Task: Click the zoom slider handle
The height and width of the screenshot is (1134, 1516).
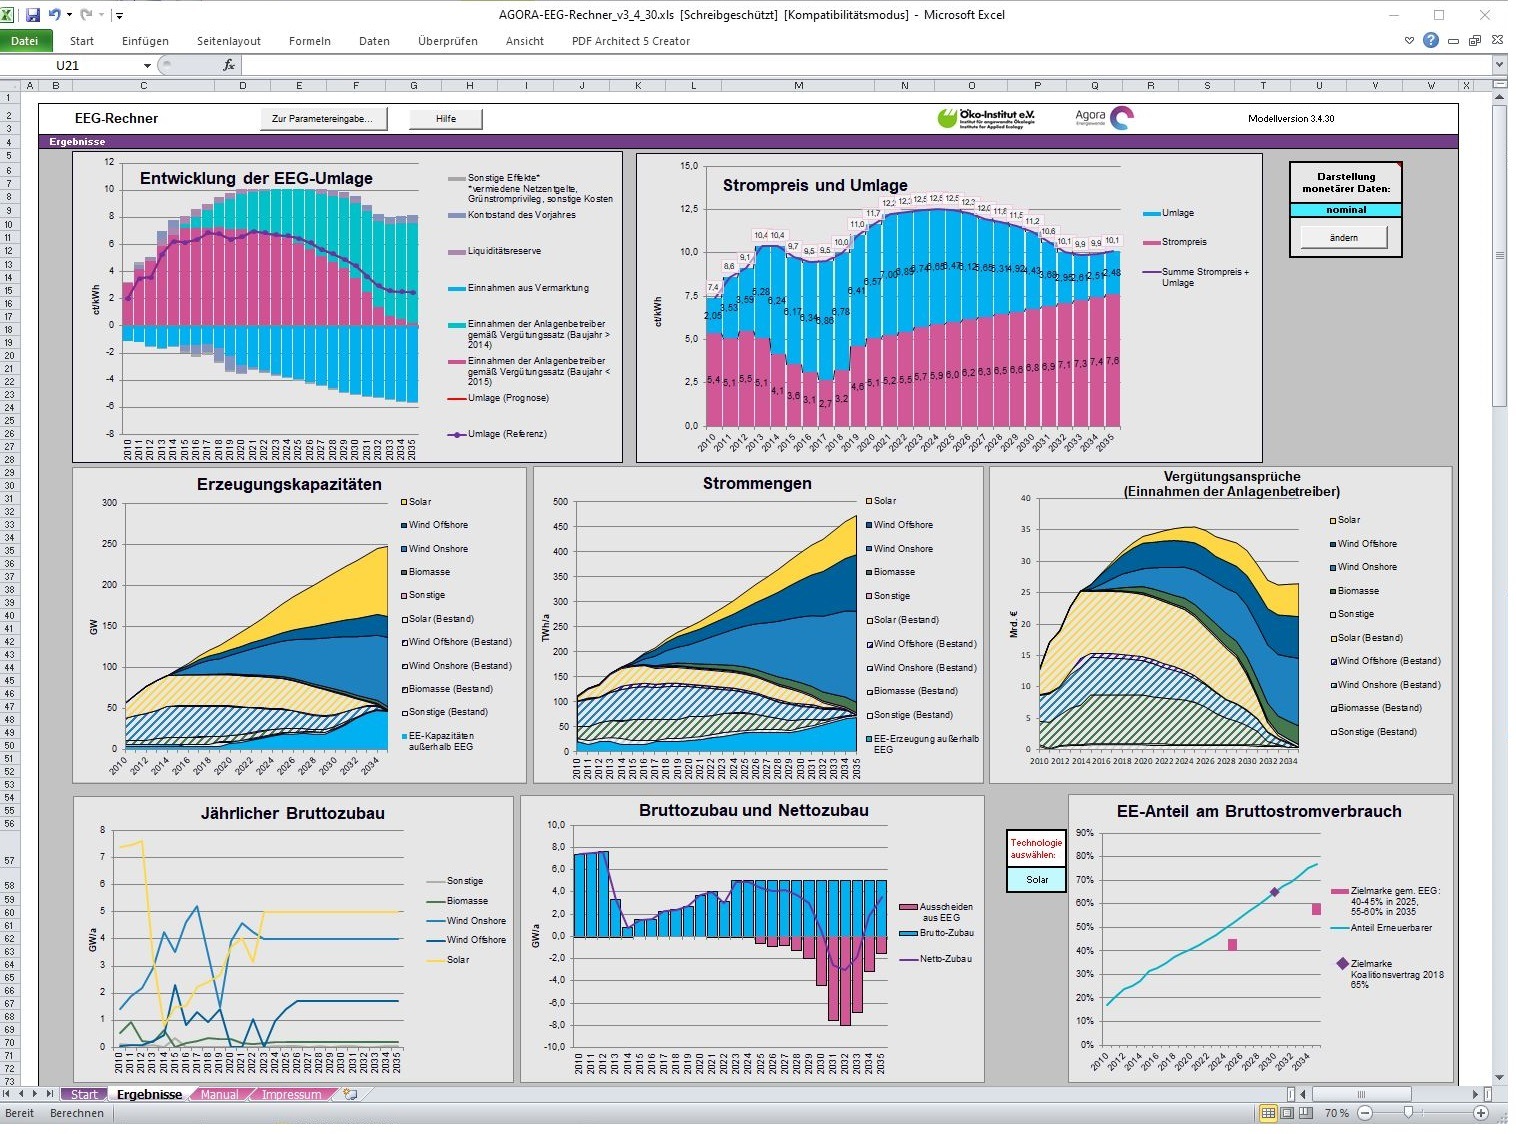Action: point(1408,1113)
